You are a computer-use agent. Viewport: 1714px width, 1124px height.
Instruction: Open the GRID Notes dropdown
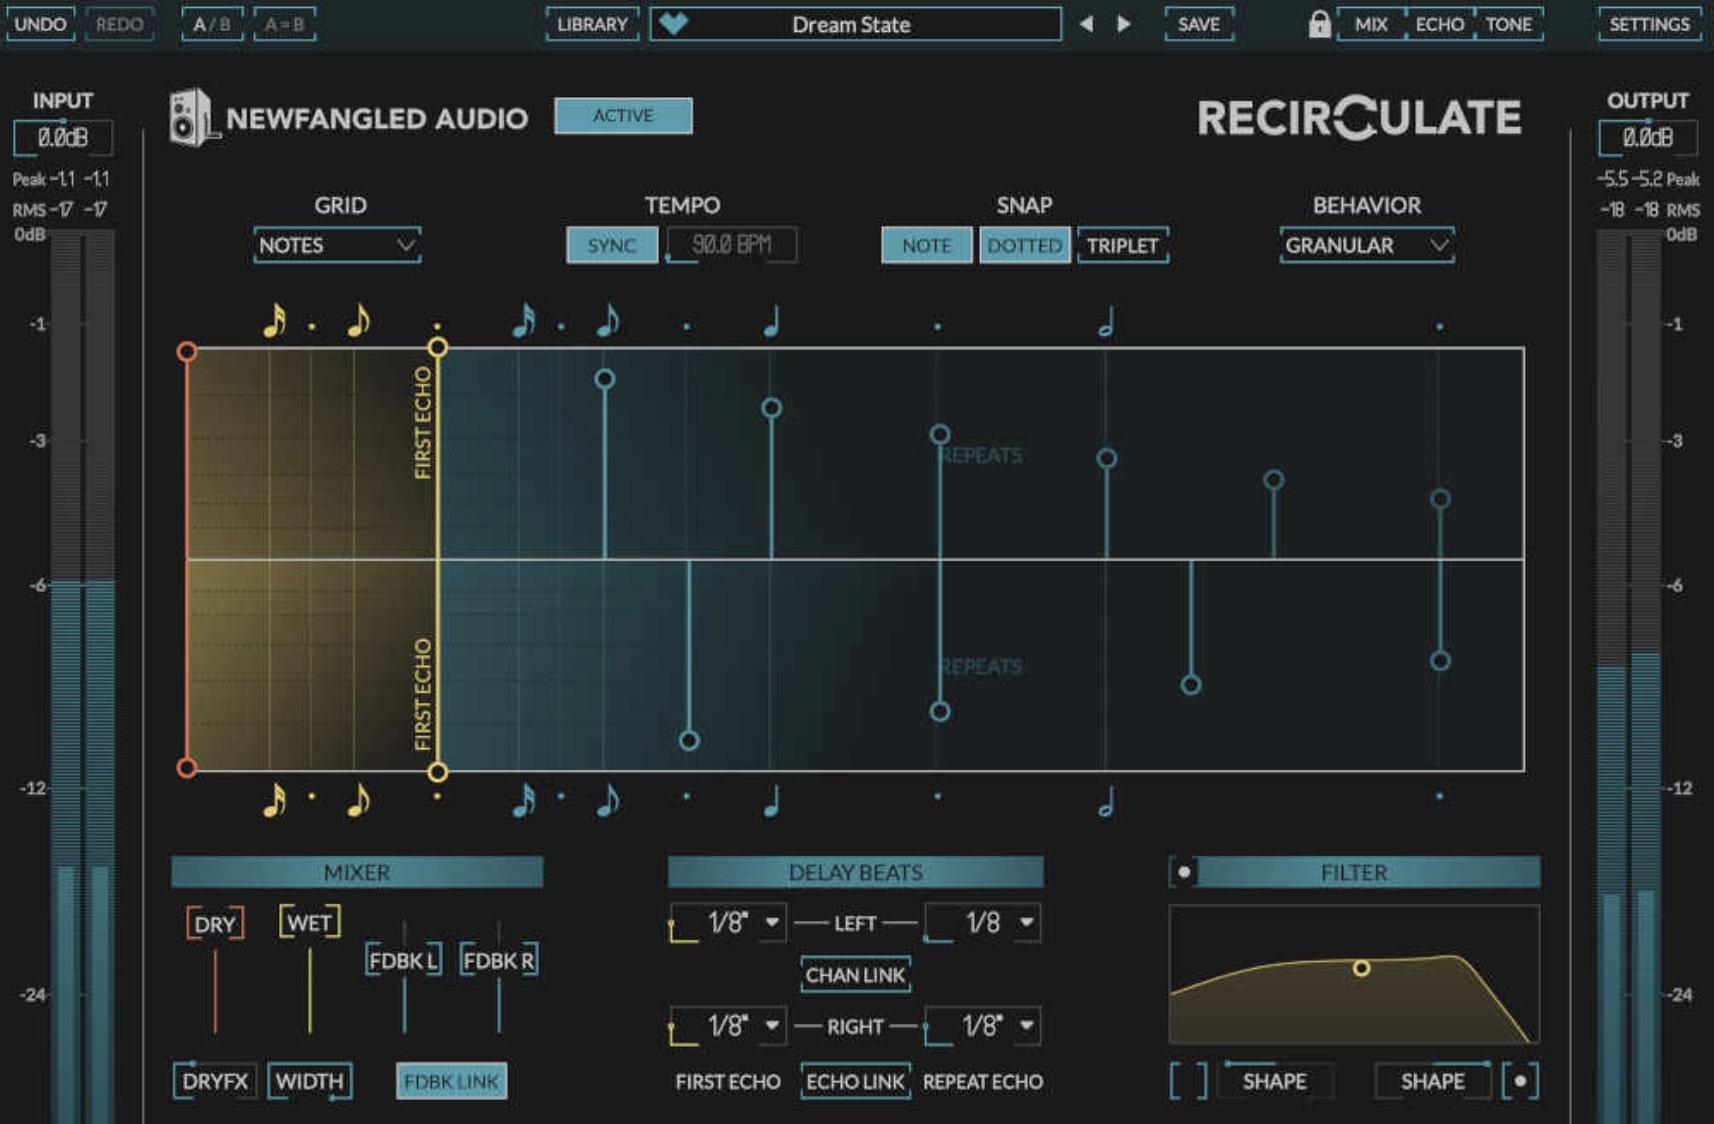pos(337,245)
